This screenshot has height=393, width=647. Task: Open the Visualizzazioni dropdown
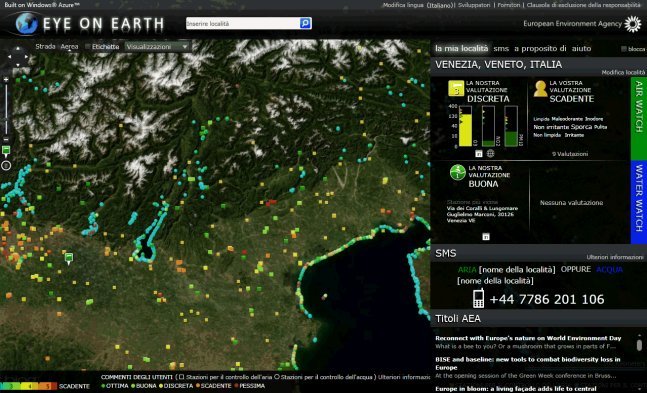(x=157, y=47)
